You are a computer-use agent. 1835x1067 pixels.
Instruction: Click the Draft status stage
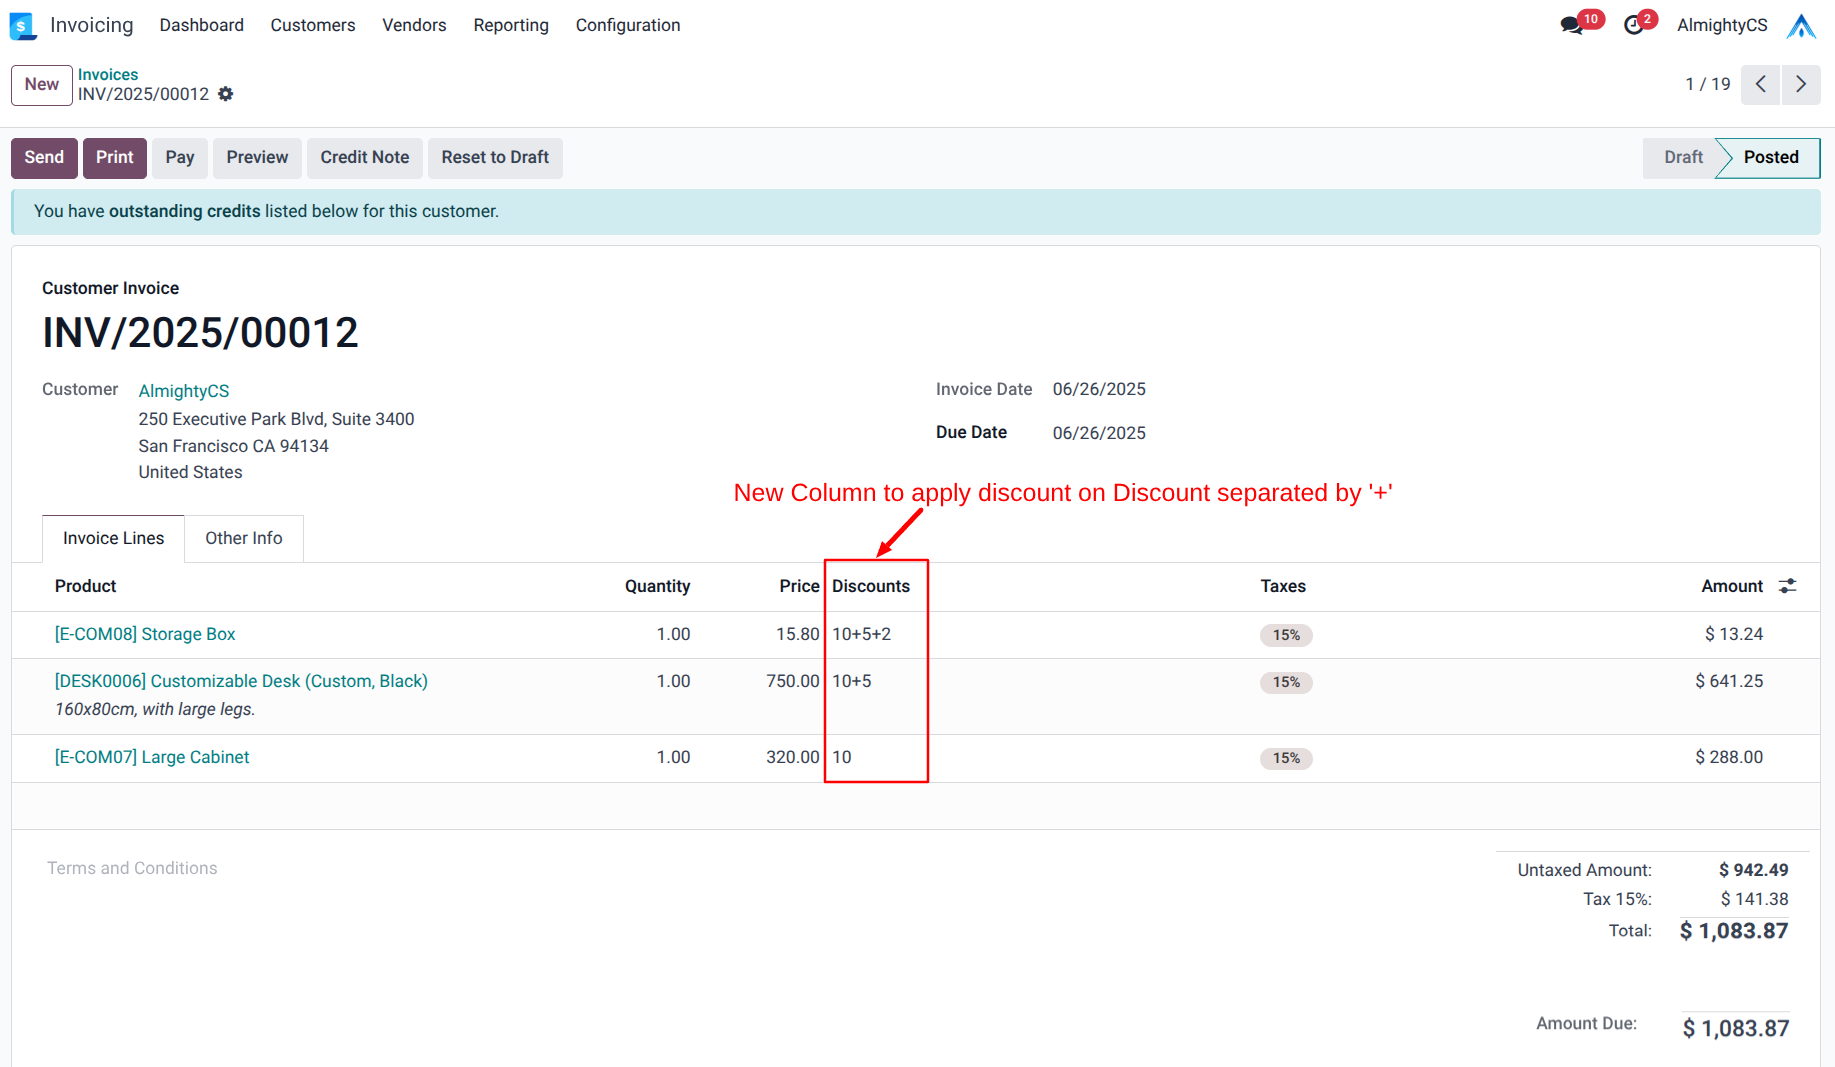pyautogui.click(x=1682, y=158)
